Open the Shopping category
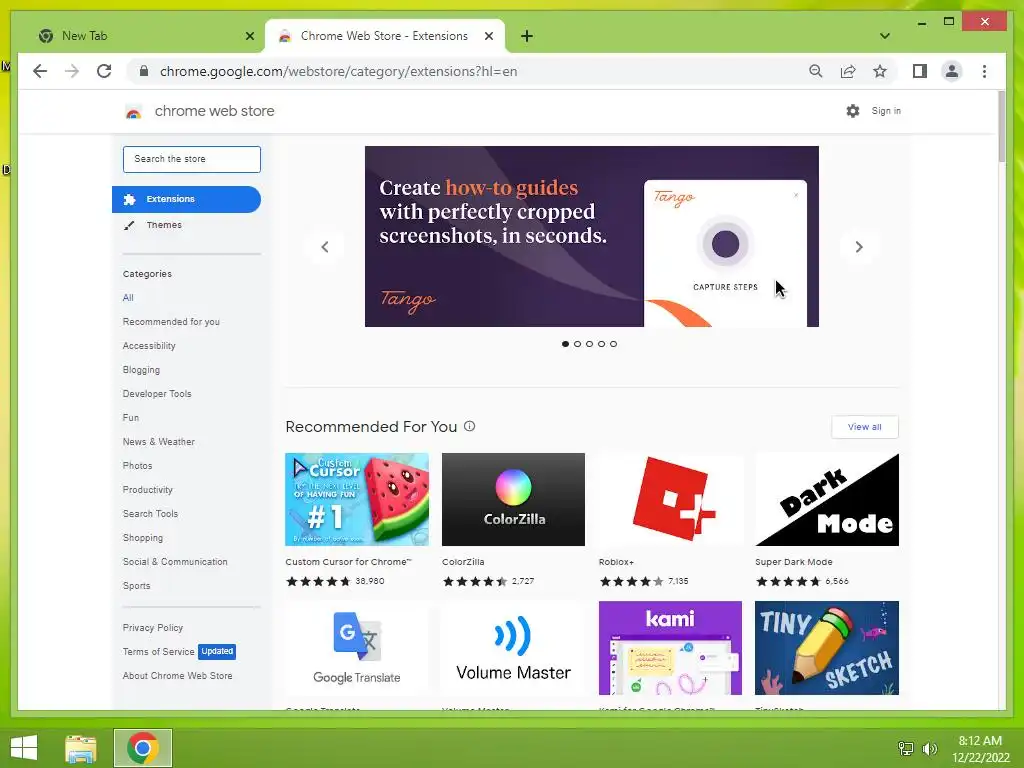1024x768 pixels. (143, 538)
